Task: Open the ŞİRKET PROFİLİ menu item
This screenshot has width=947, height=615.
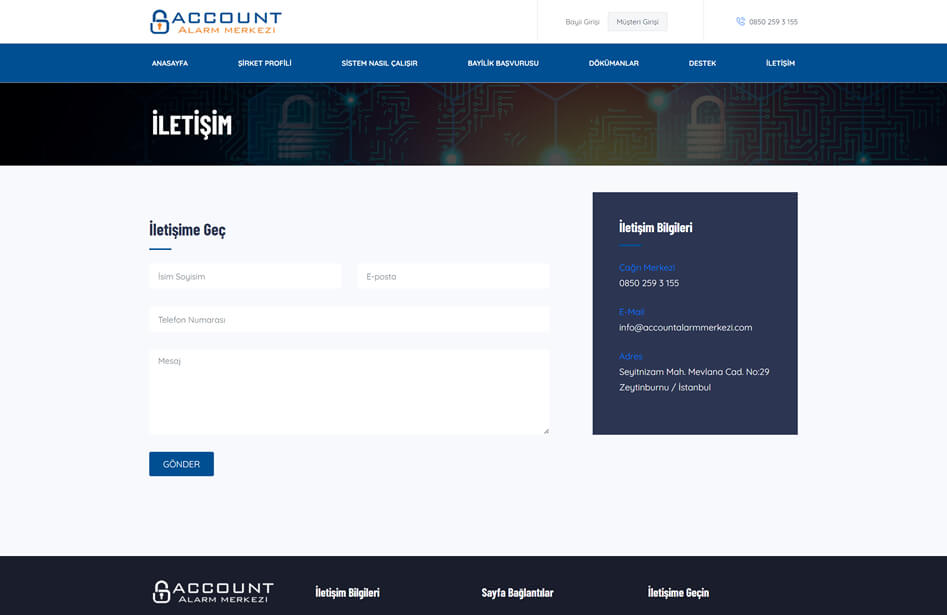Action: 264,63
